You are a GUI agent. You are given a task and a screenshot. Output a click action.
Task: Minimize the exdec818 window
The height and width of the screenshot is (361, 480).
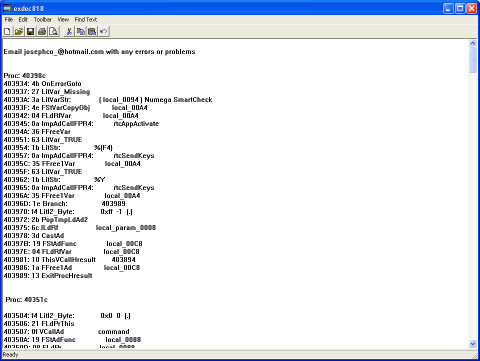(x=448, y=8)
